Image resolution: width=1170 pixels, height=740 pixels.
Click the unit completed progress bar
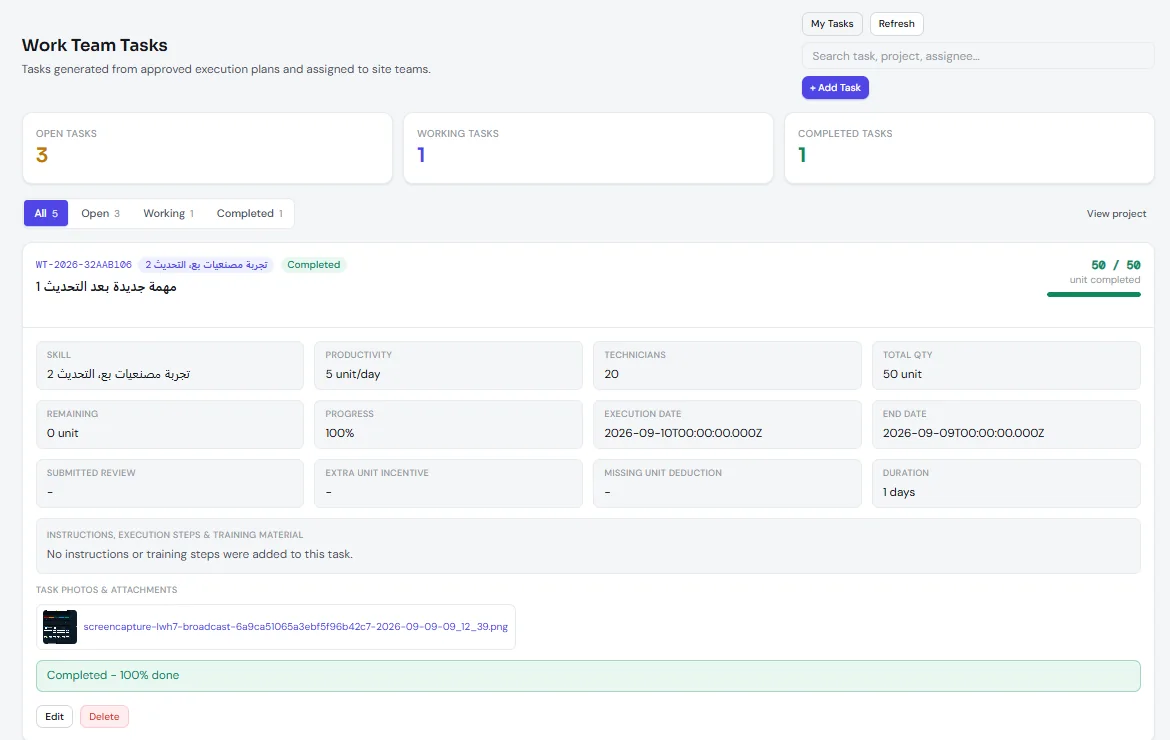pos(1093,295)
